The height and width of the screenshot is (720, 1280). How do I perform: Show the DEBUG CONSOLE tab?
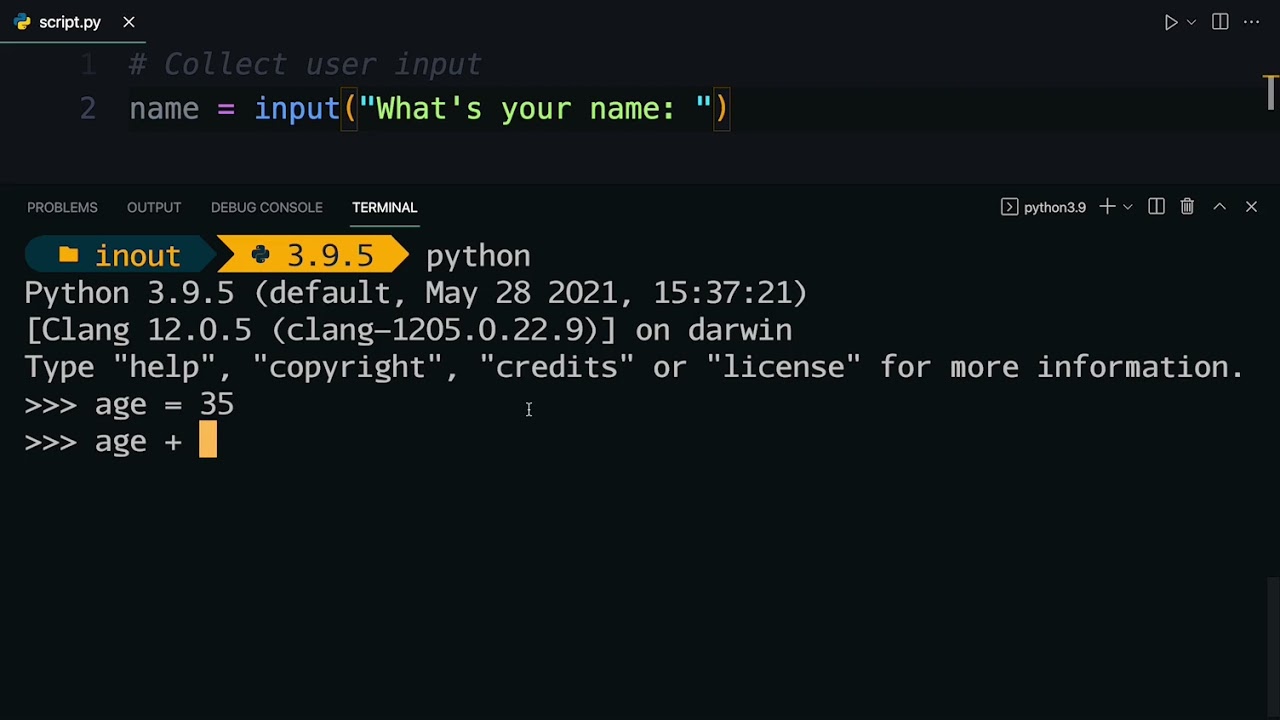pyautogui.click(x=266, y=207)
